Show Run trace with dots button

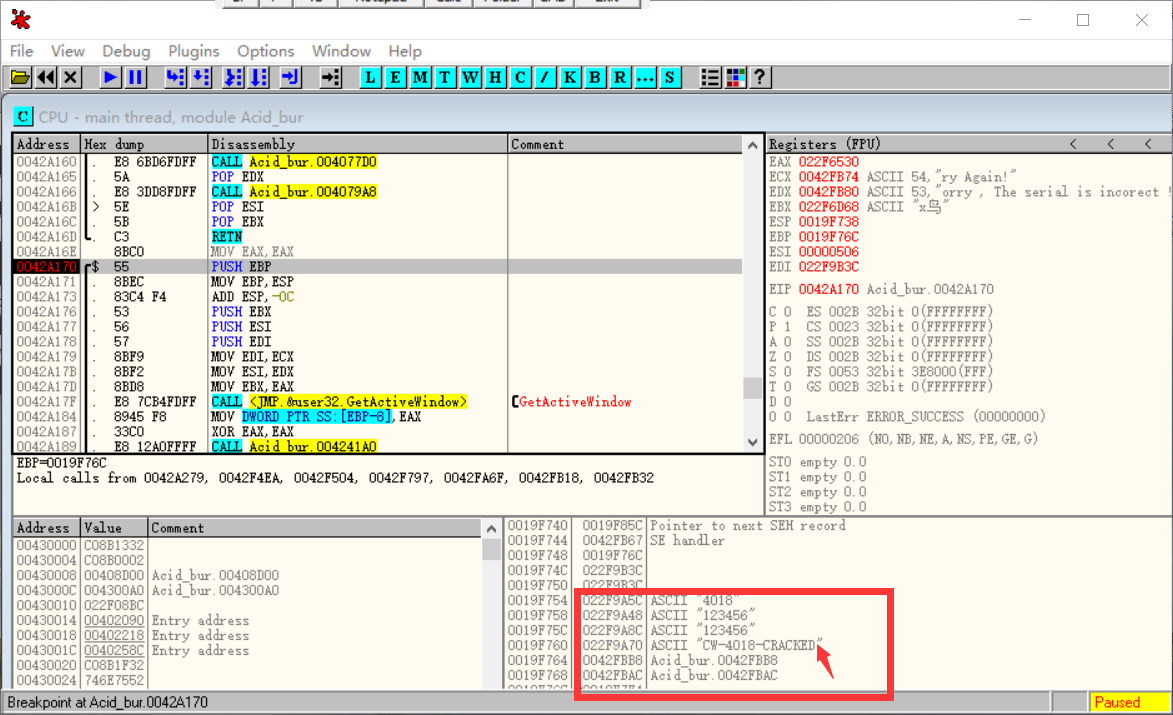coord(645,77)
